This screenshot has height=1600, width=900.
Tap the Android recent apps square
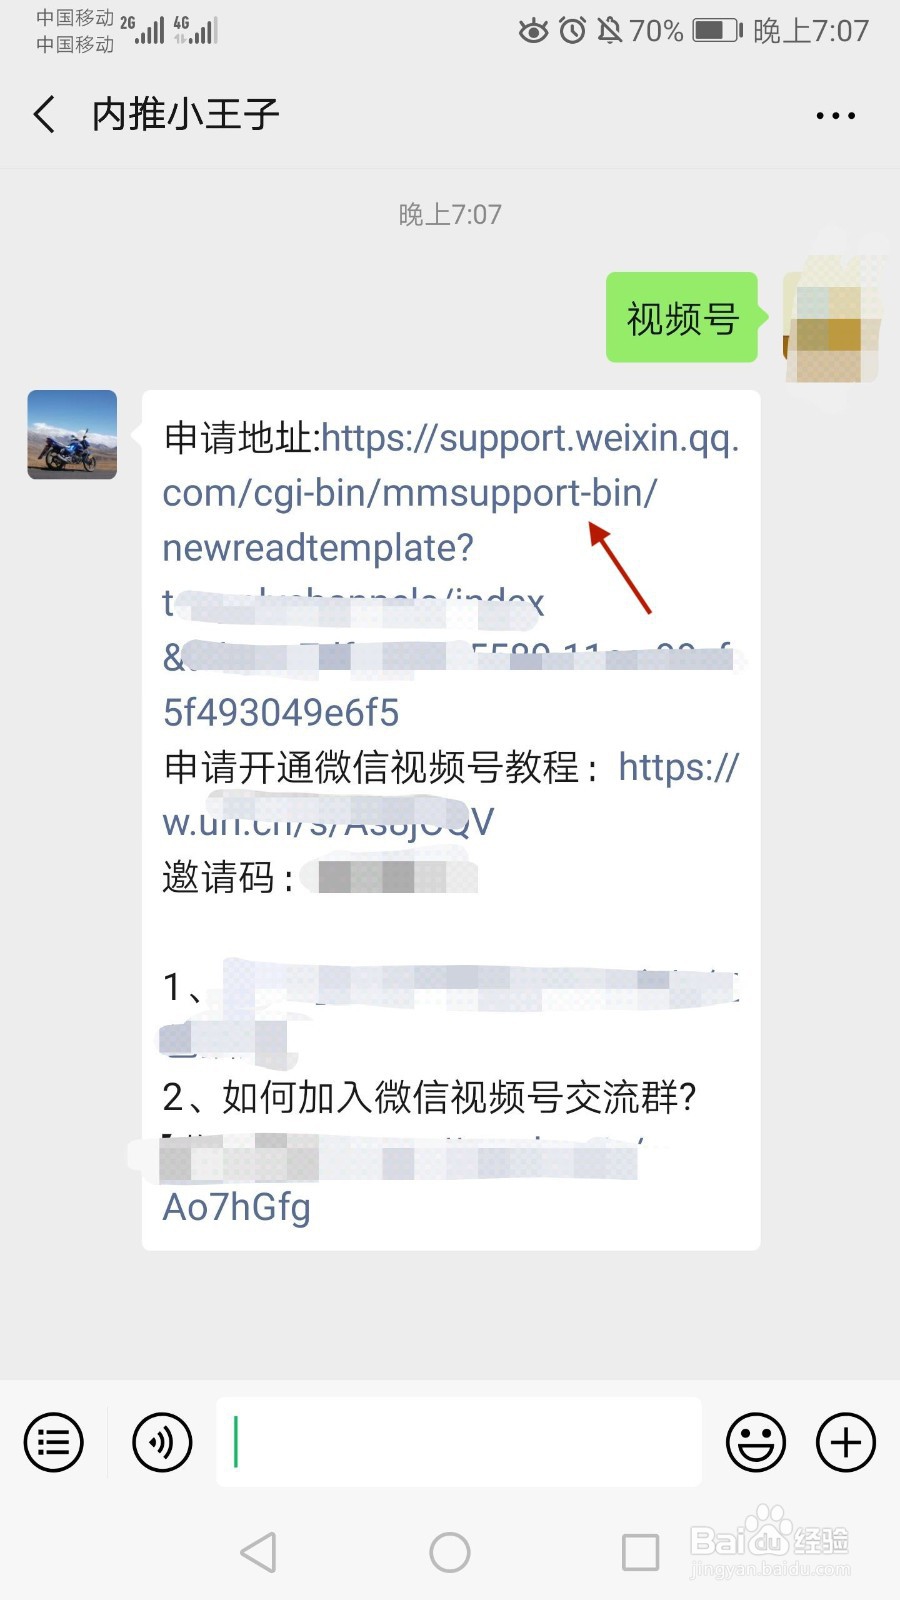coord(640,1552)
